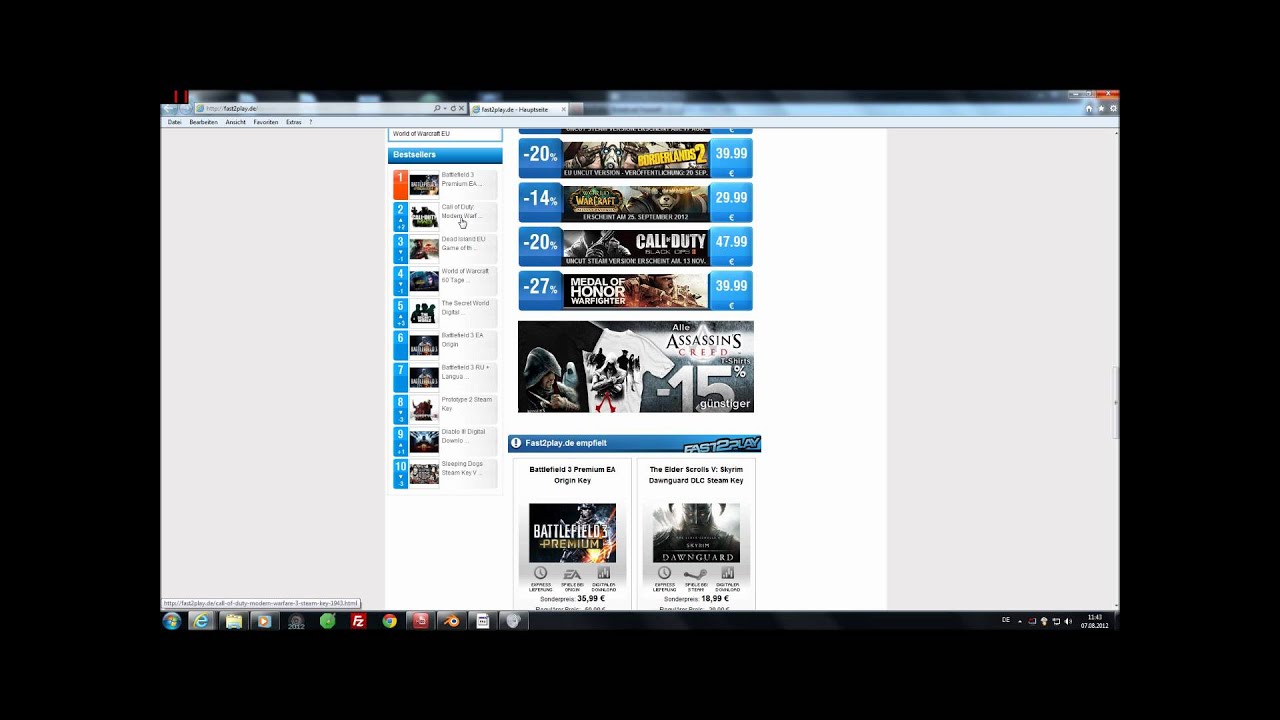Viewport: 1280px width, 720px height.
Task: Click Call of Duty Black Ops II banner
Action: pyautogui.click(x=635, y=246)
